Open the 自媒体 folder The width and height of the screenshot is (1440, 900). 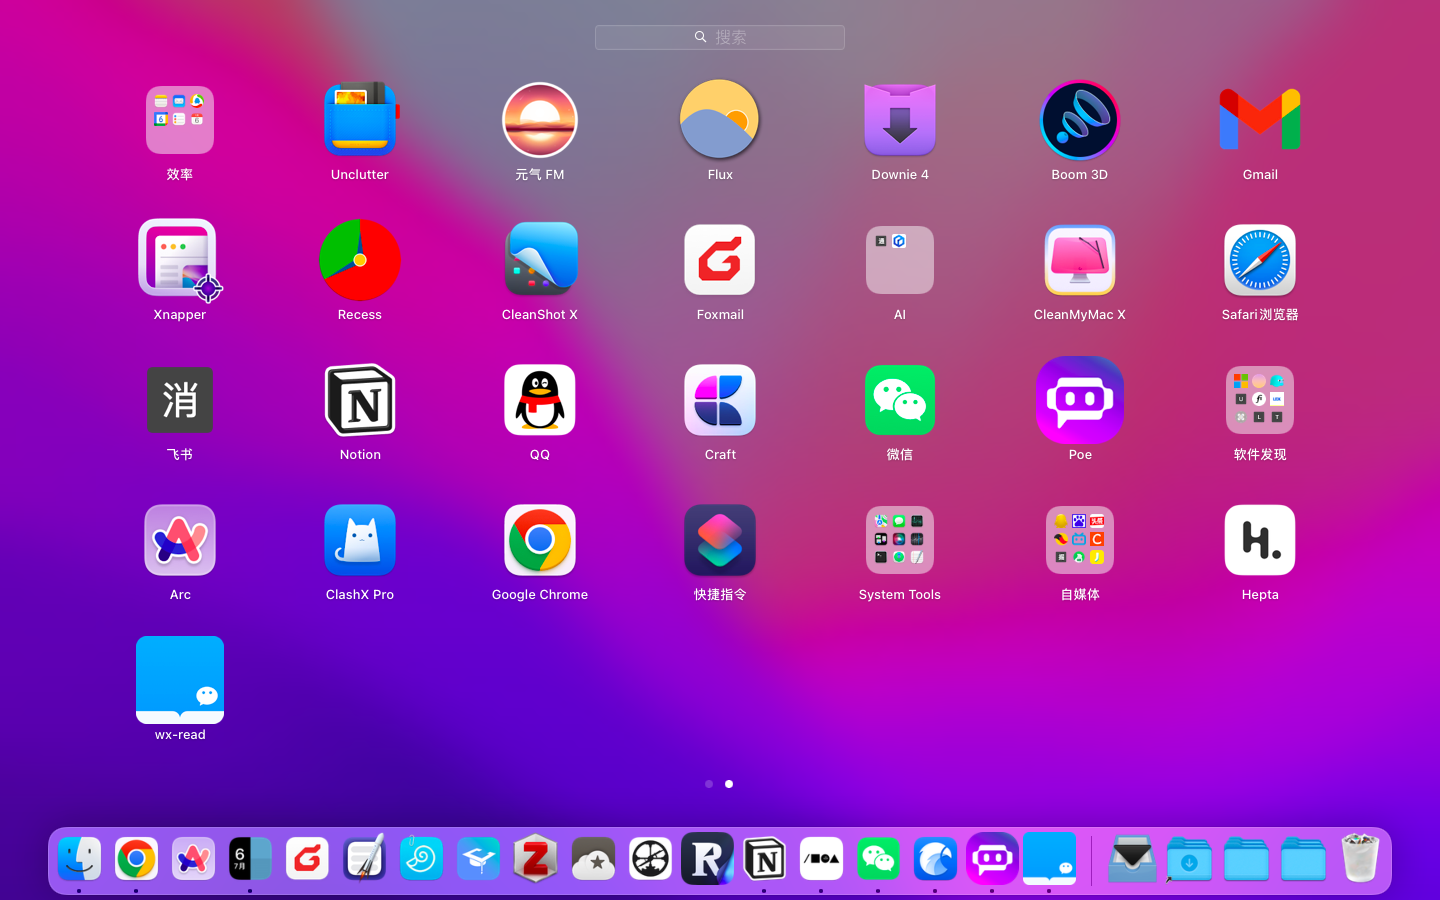coord(1080,540)
